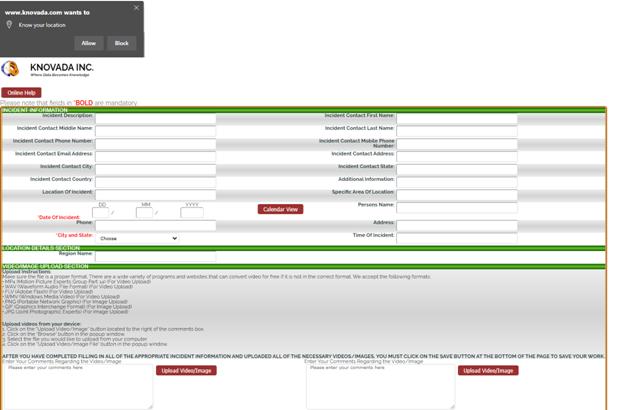
Task: Block the location access request
Action: pyautogui.click(x=121, y=43)
